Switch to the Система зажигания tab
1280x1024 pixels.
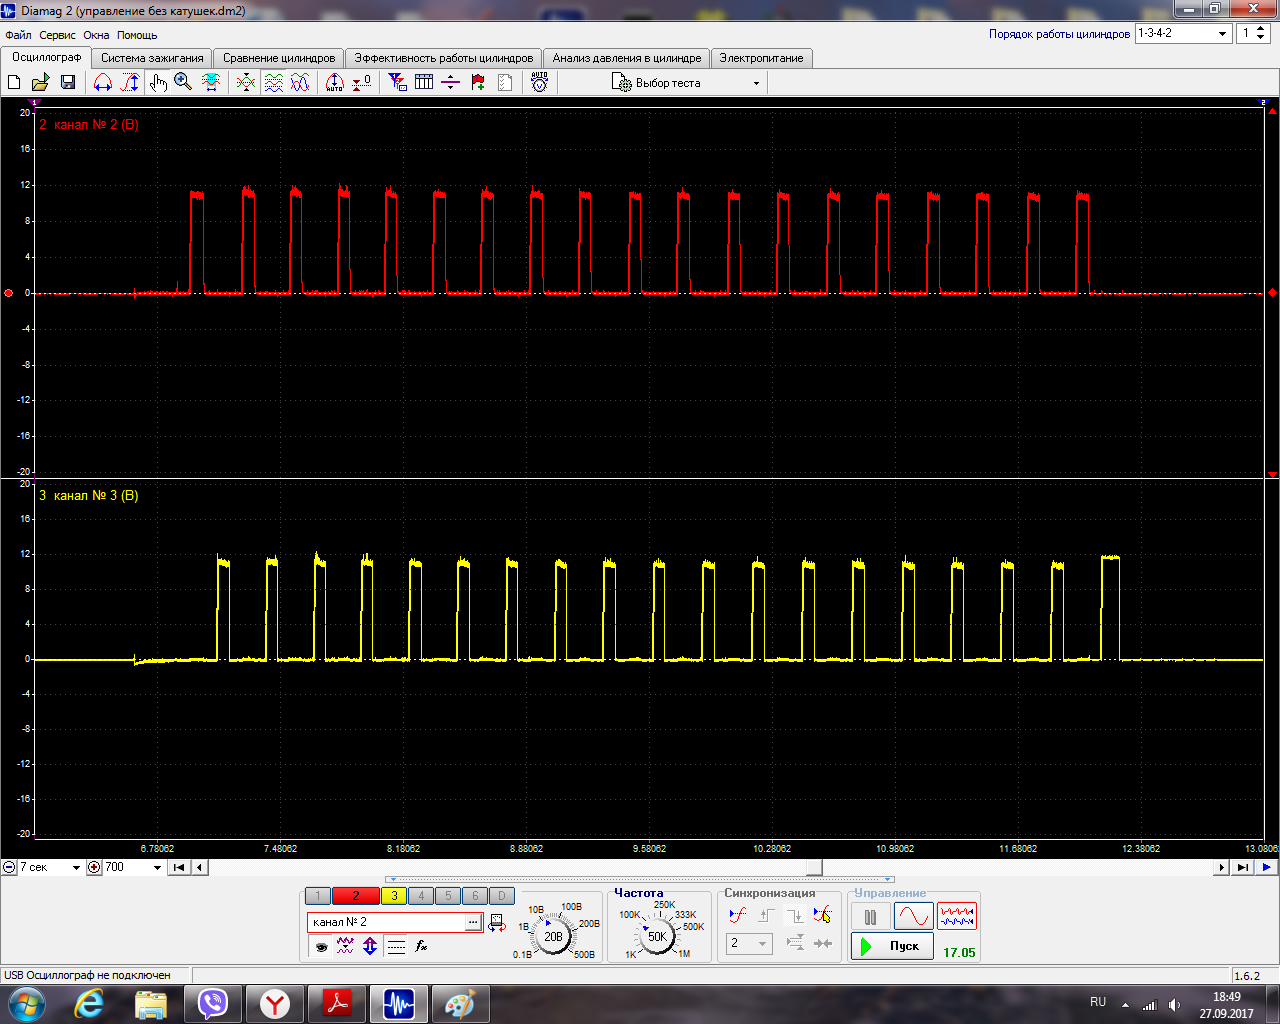click(x=152, y=58)
